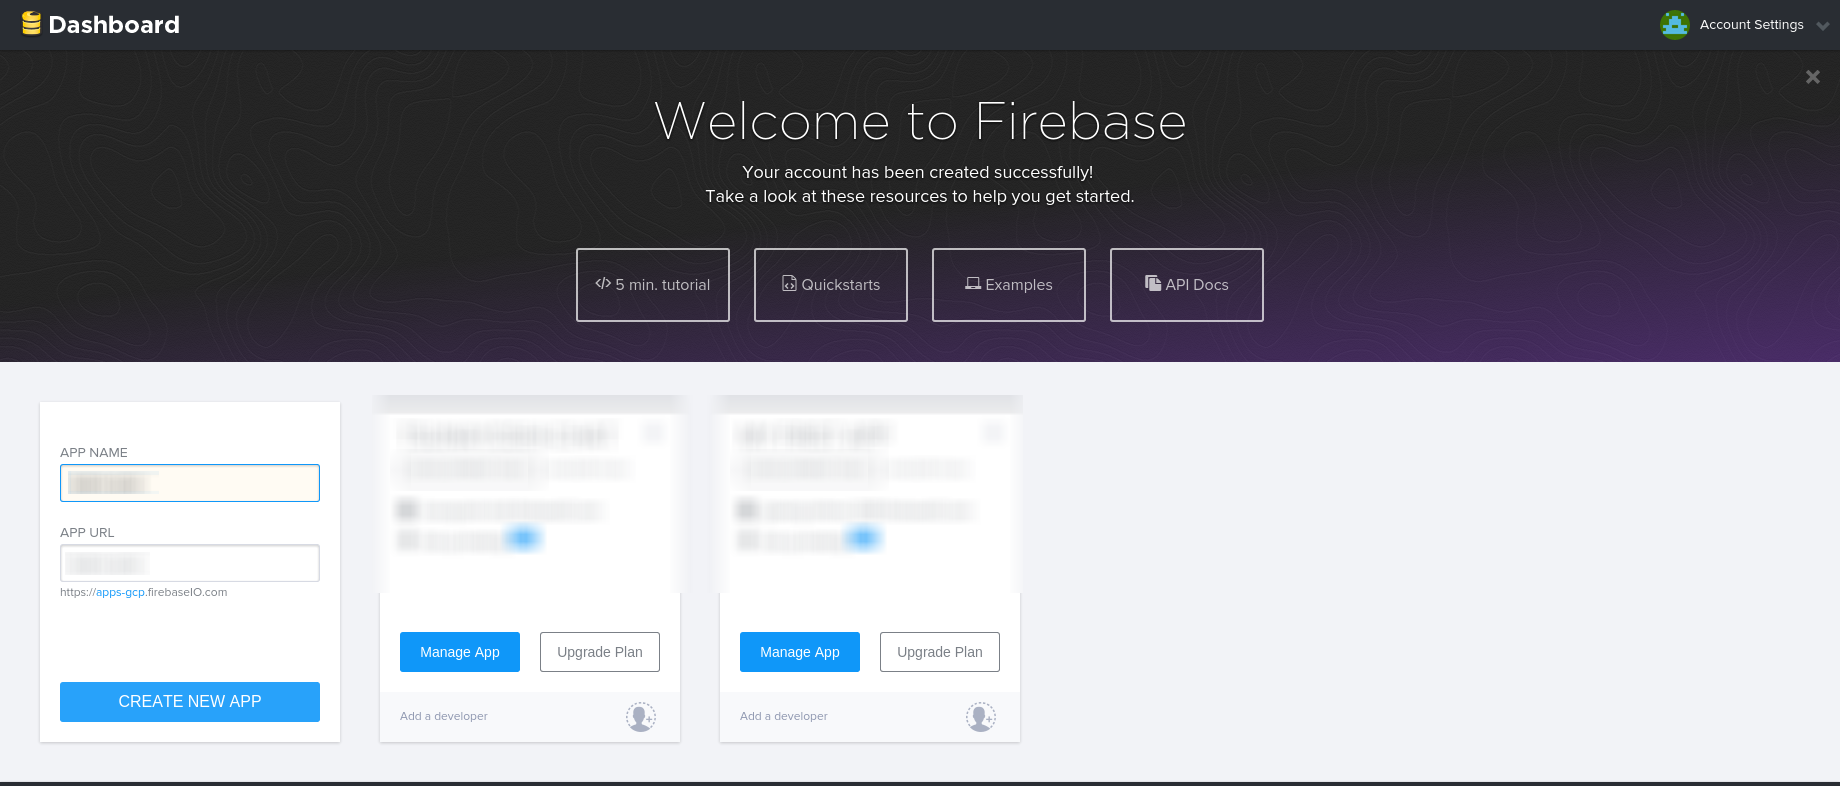The width and height of the screenshot is (1840, 786).
Task: Click the Firebase logo icon beside Dashboard
Action: click(31, 23)
